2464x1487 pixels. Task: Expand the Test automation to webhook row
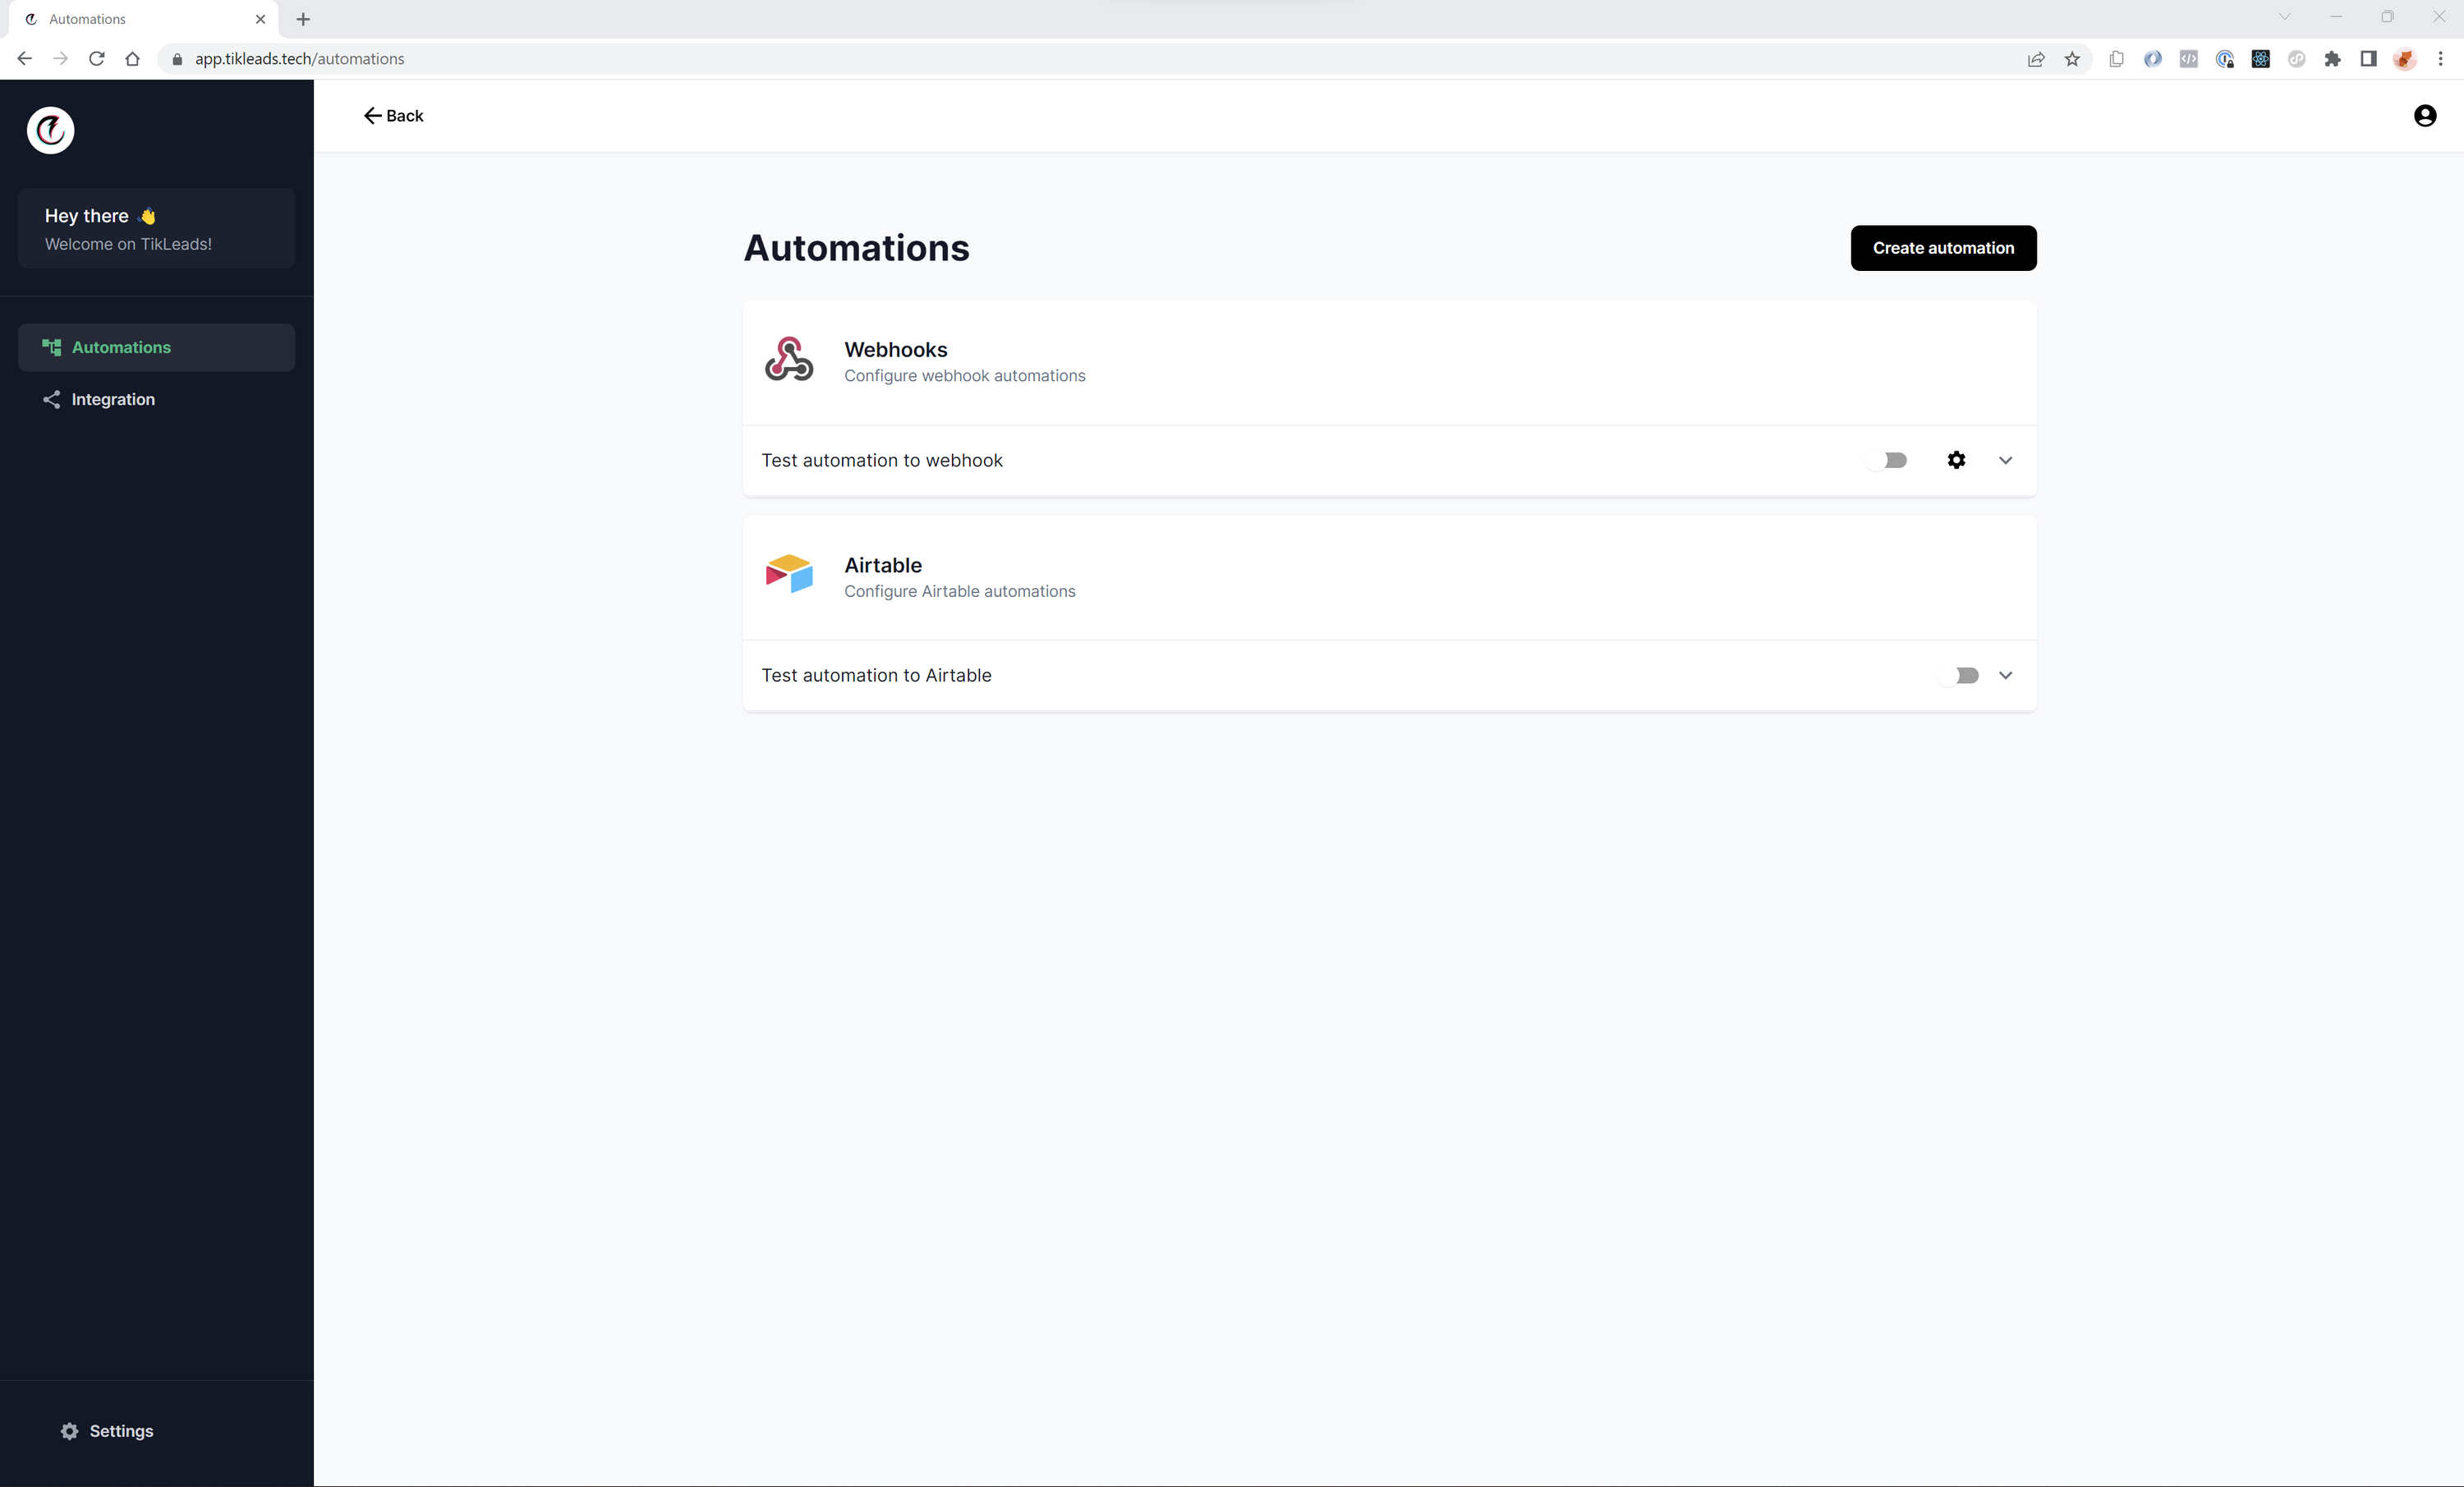tap(2006, 460)
